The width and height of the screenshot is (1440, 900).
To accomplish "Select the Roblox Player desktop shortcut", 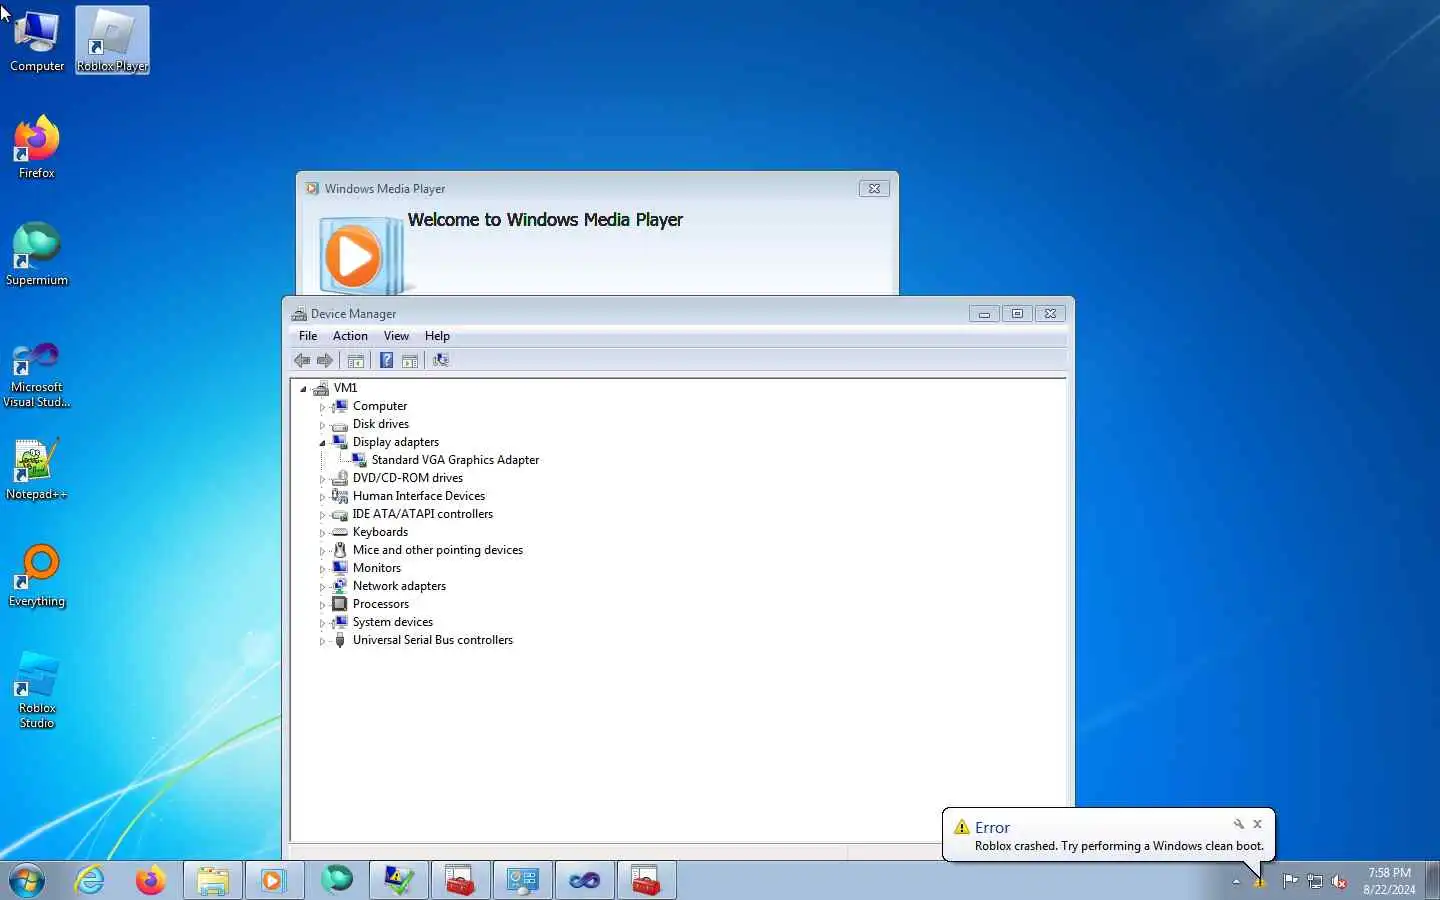I will 112,41.
